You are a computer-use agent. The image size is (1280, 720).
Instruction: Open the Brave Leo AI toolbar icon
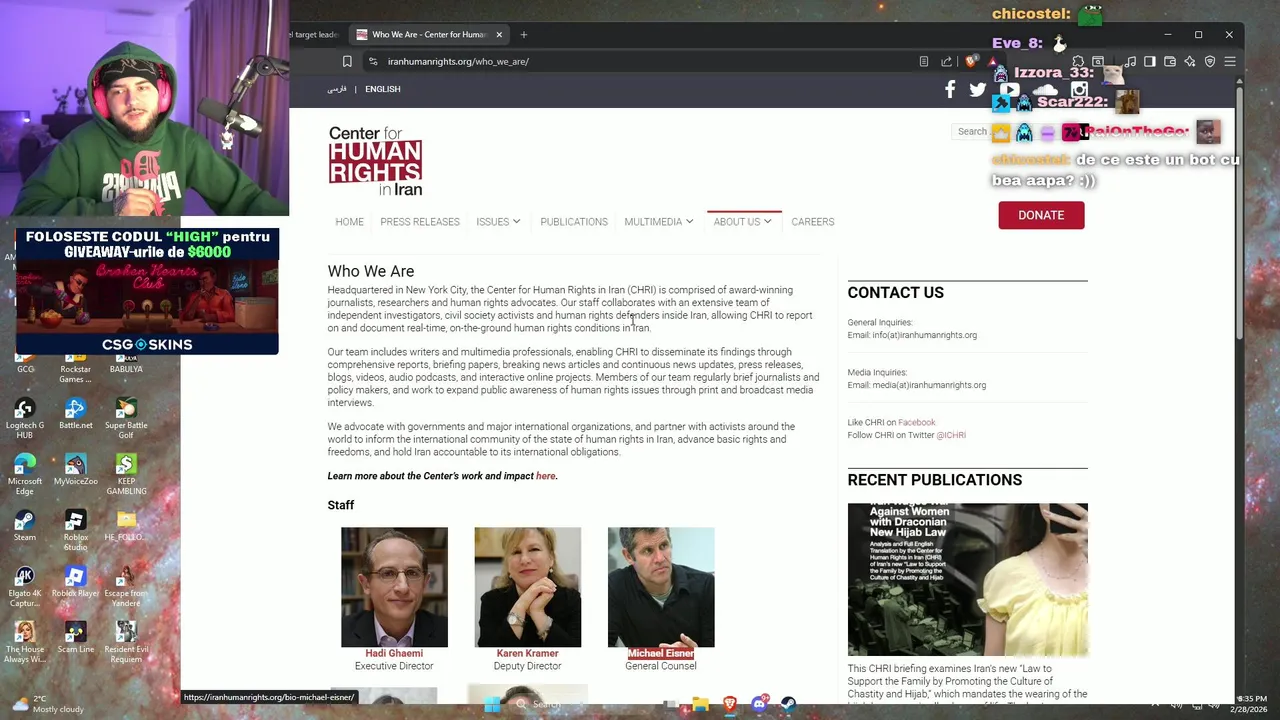click(x=1190, y=61)
